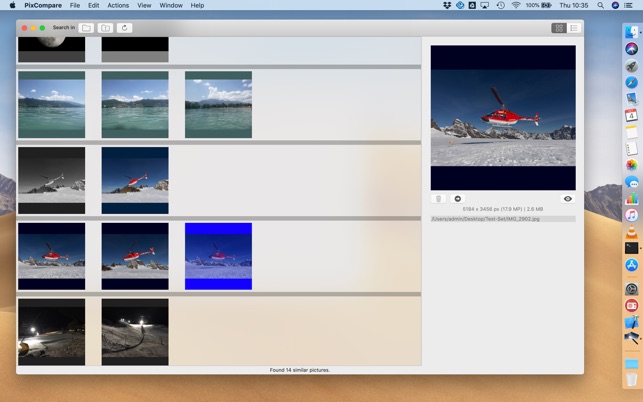Click the round arrow icon beside trash button

pyautogui.click(x=458, y=199)
